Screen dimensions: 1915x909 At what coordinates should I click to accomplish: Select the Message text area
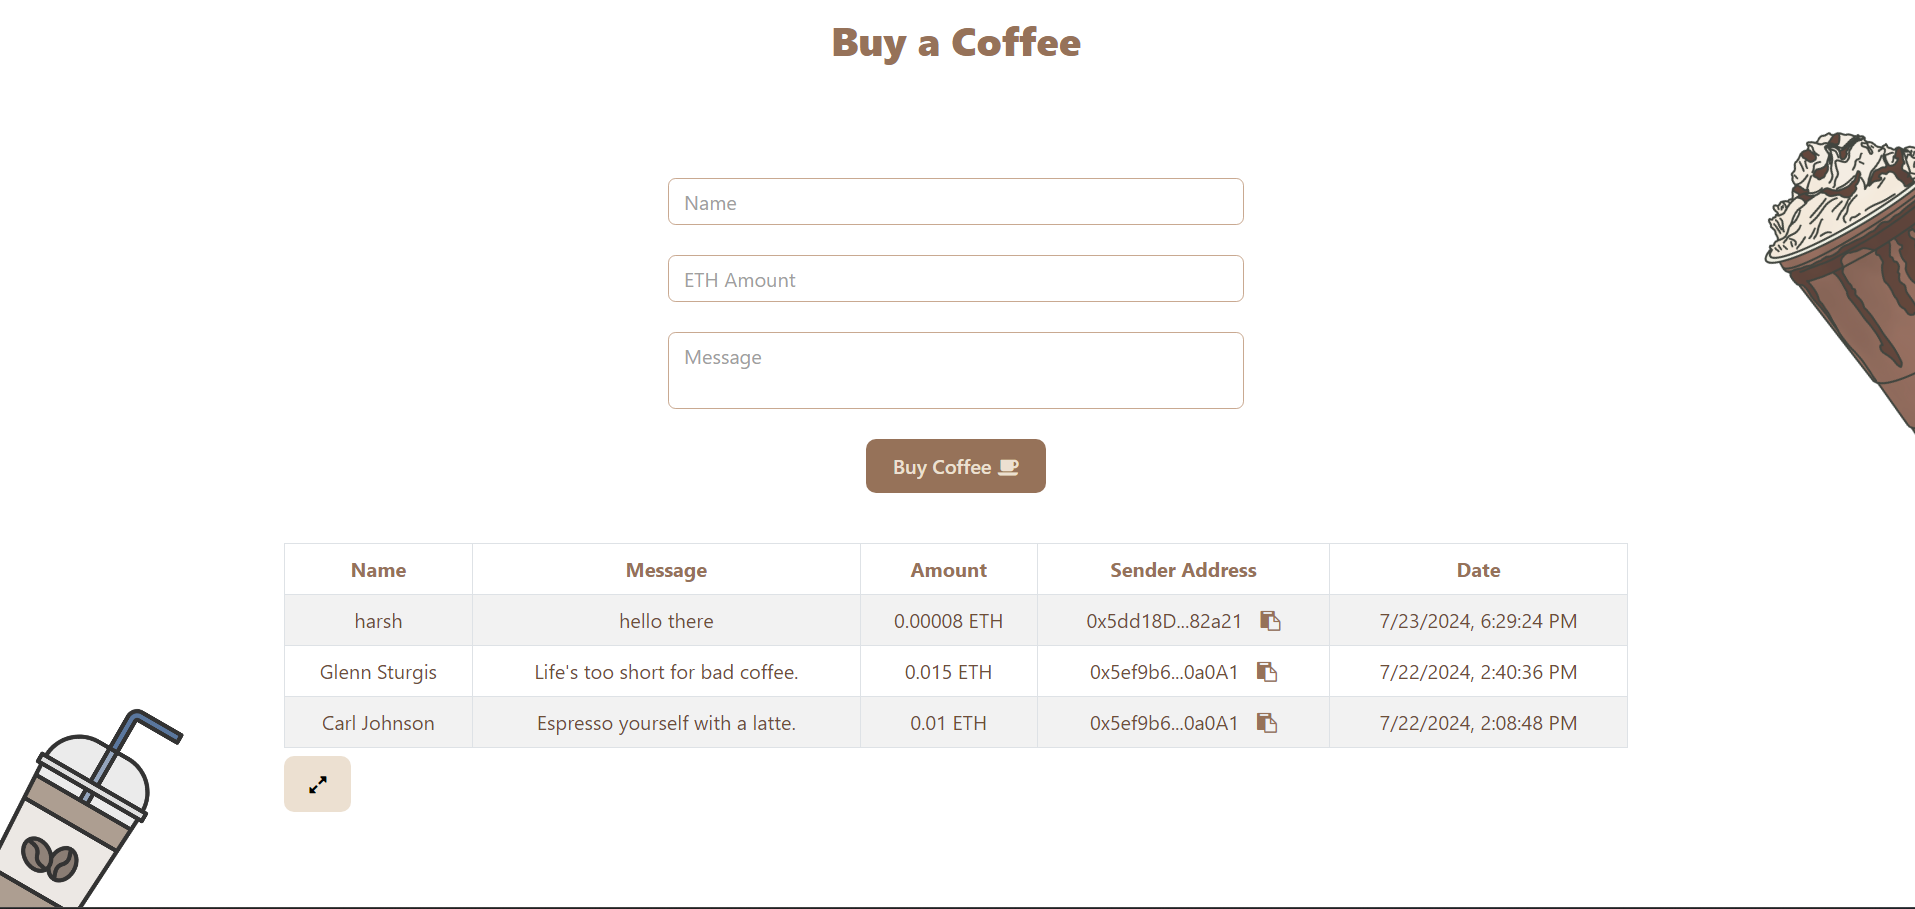point(955,370)
